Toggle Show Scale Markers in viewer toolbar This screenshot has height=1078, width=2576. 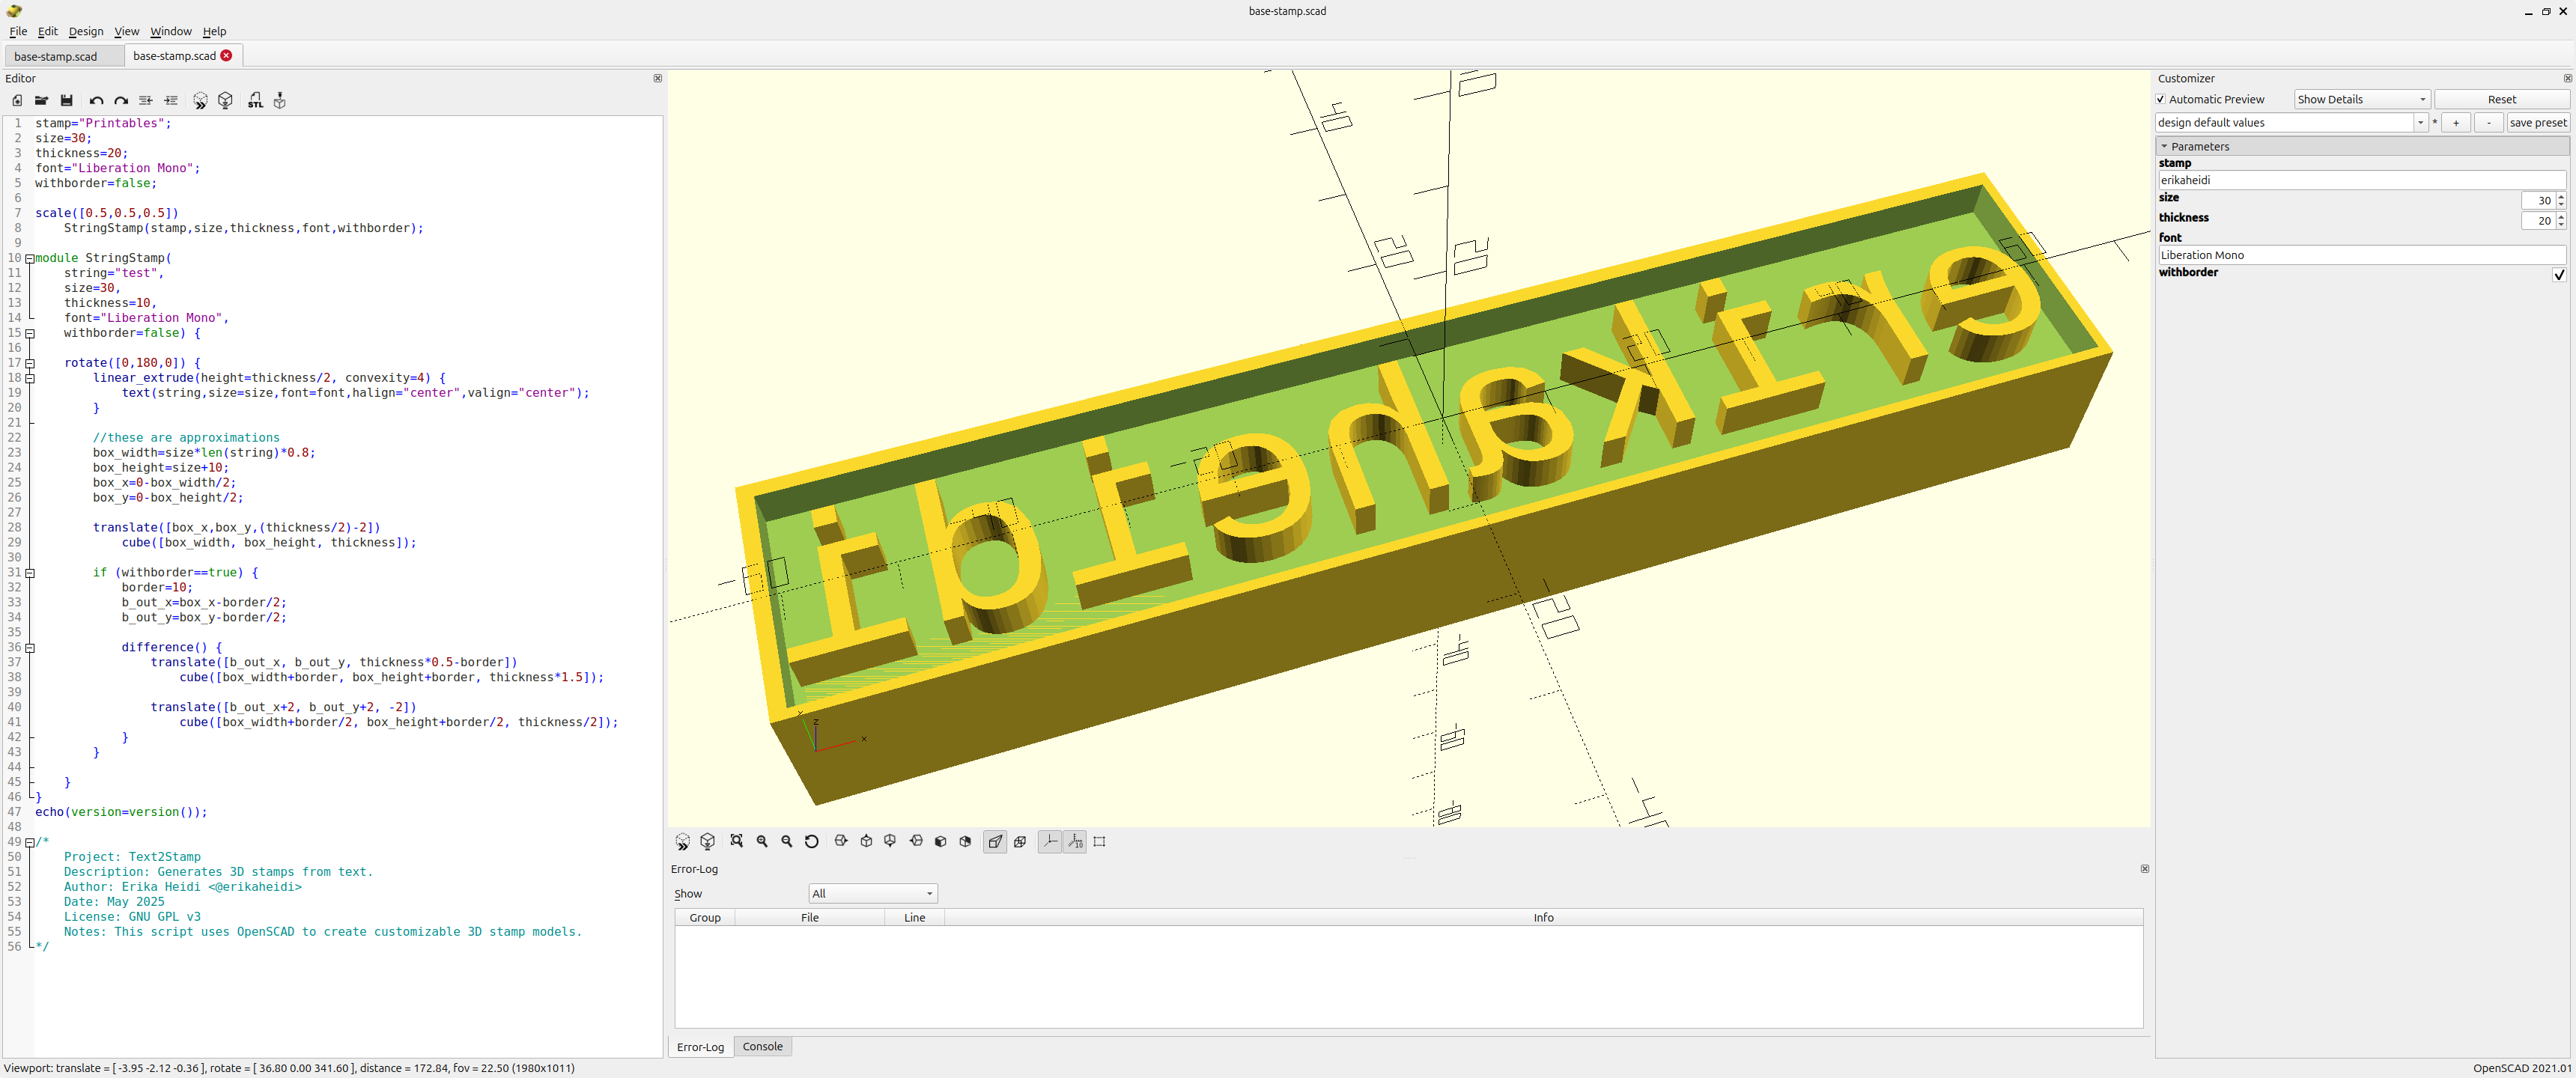tap(1075, 841)
